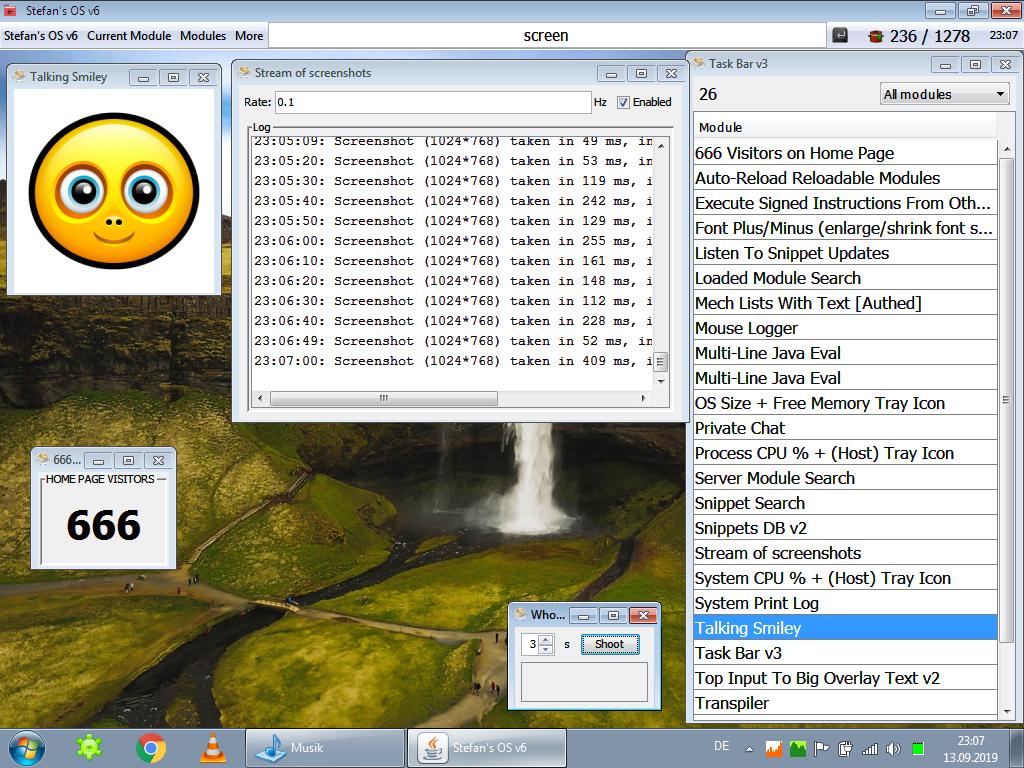Screen dimensions: 1024x768
Task: Click the orange CPU graph tray icon
Action: (773, 748)
